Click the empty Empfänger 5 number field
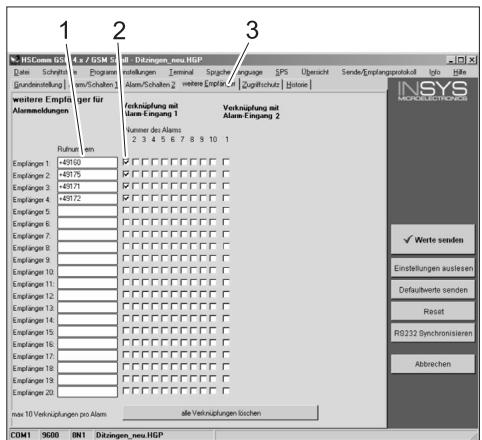The width and height of the screenshot is (482, 440). 87,211
